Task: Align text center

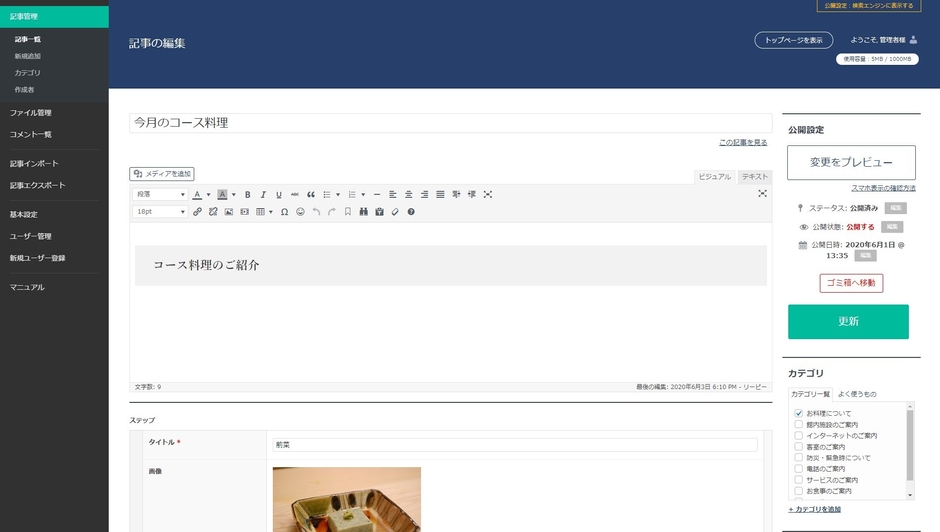Action: pyautogui.click(x=408, y=194)
